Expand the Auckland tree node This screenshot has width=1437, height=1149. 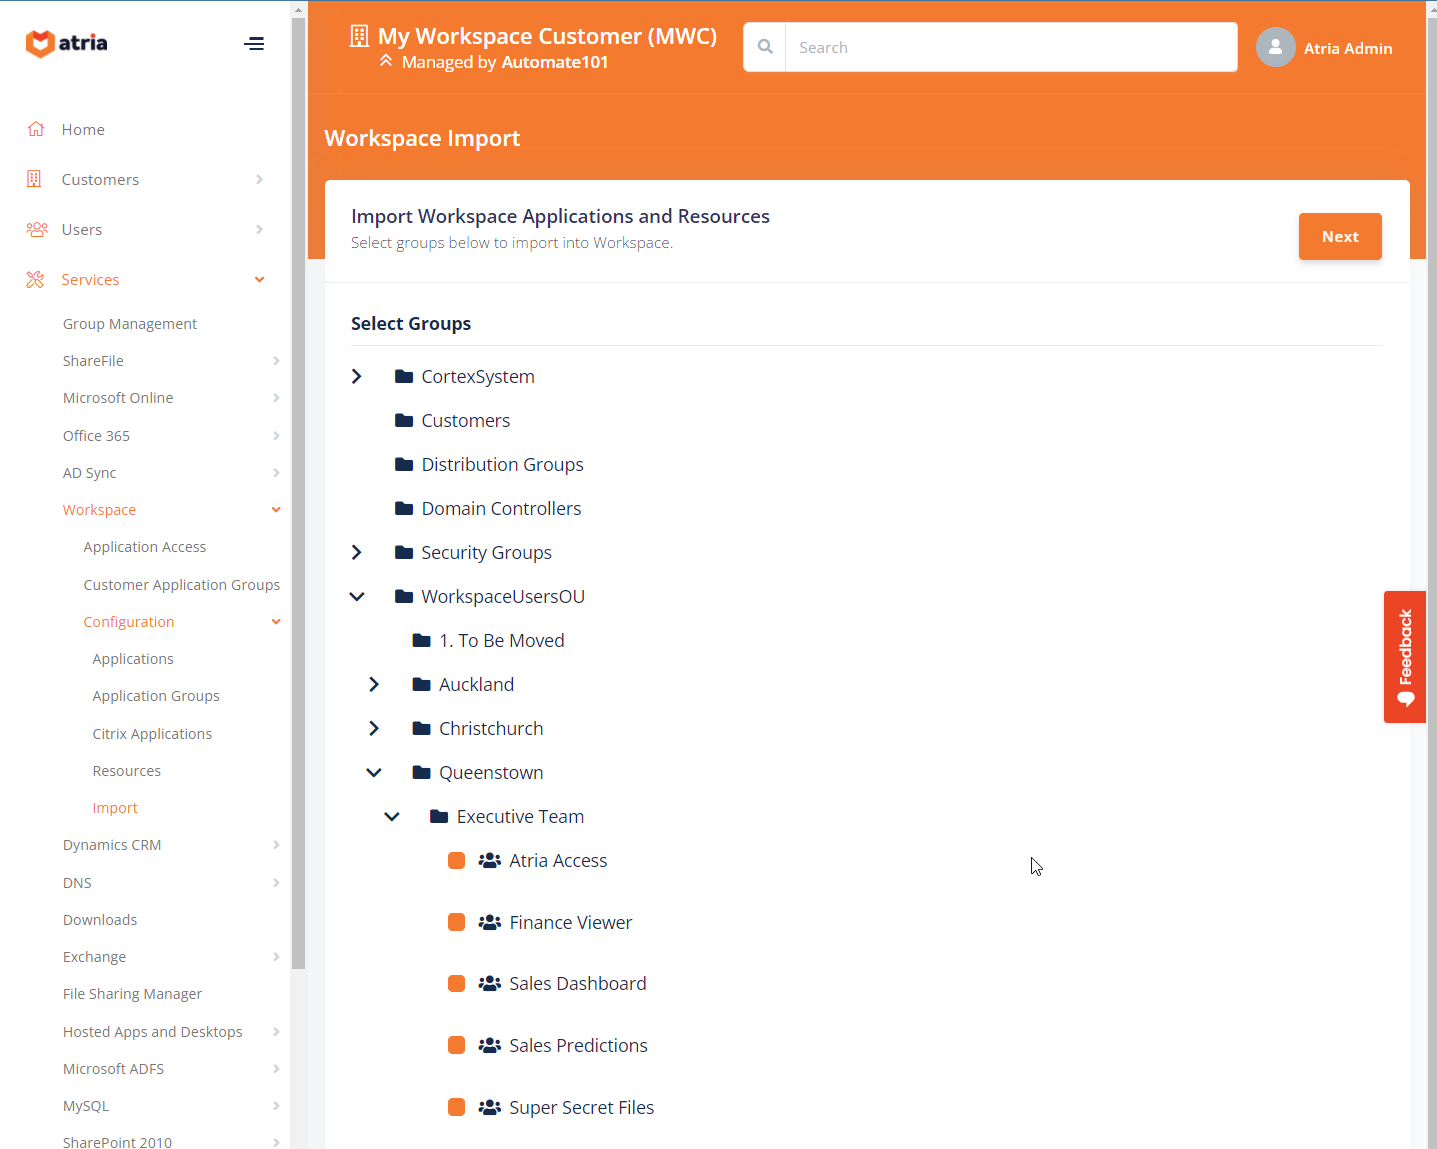click(374, 684)
